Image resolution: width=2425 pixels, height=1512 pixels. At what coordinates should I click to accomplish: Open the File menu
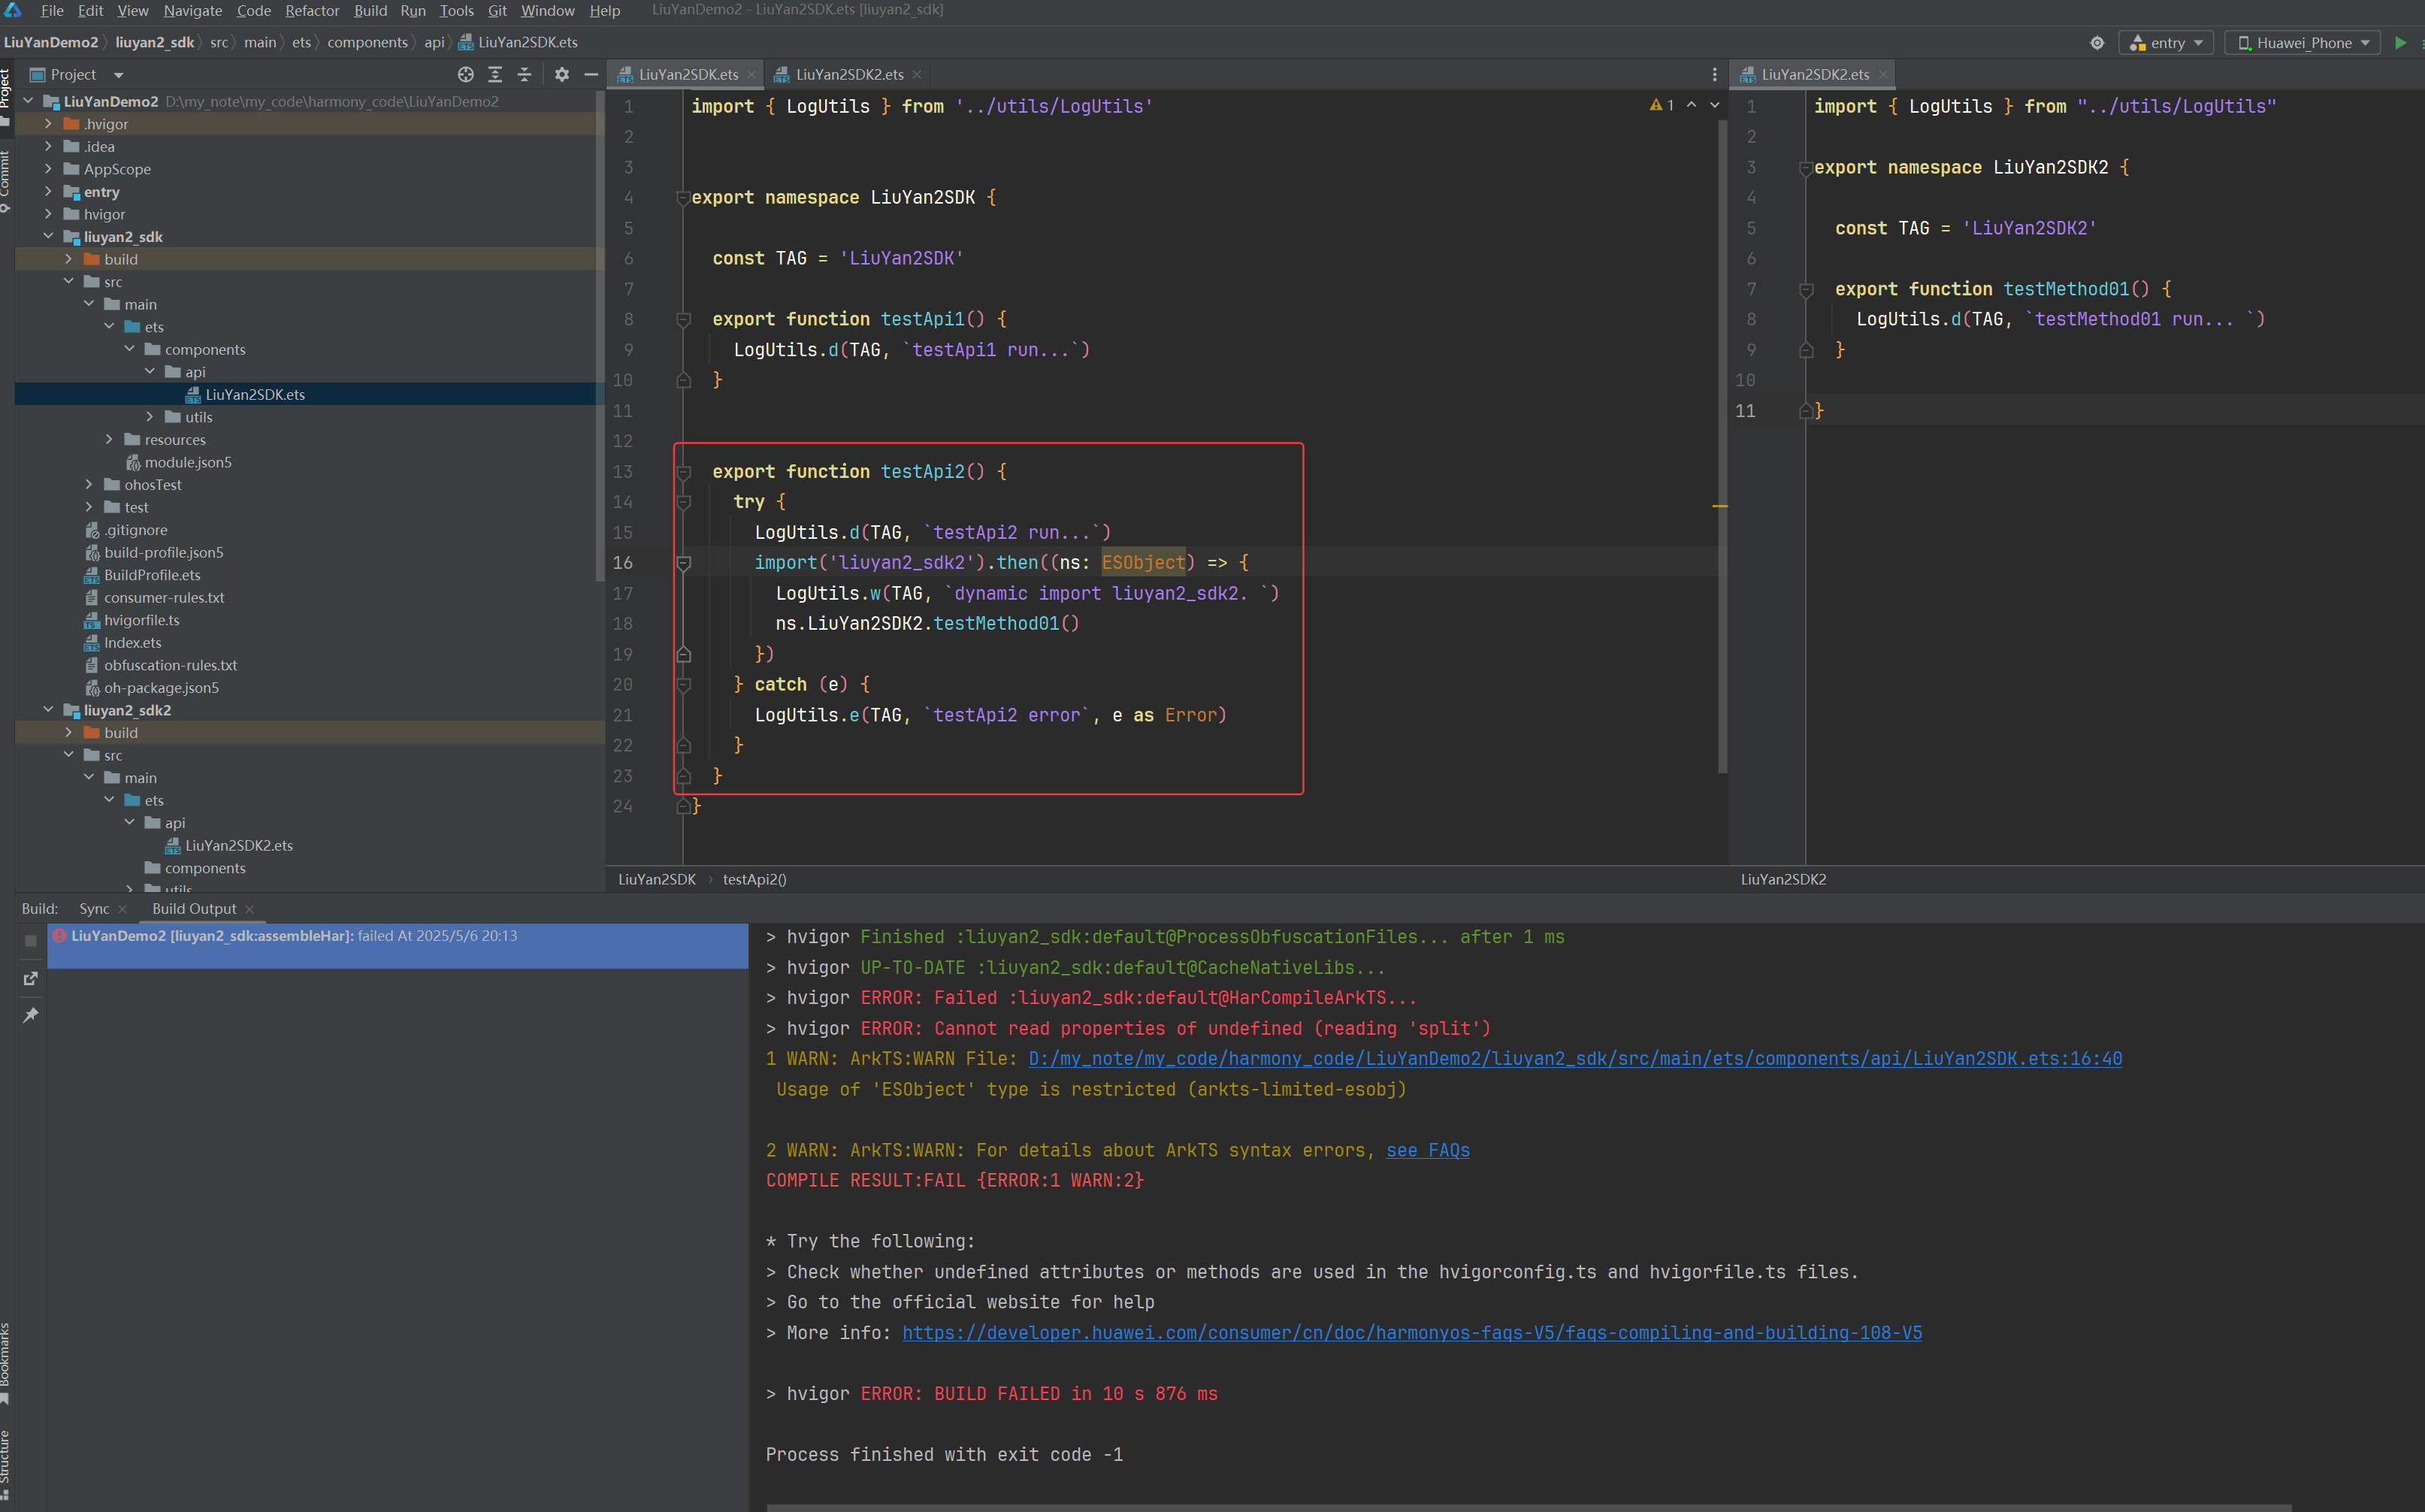[x=52, y=11]
